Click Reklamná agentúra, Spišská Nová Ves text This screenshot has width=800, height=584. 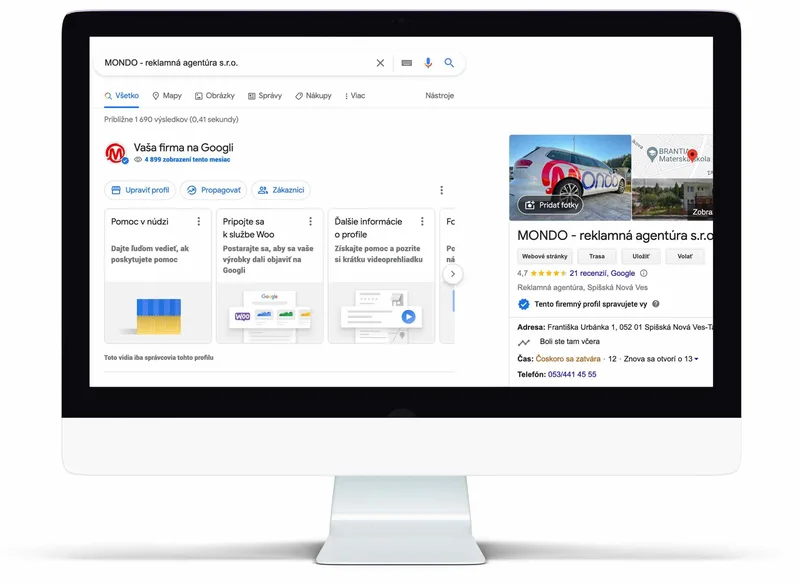coord(583,288)
